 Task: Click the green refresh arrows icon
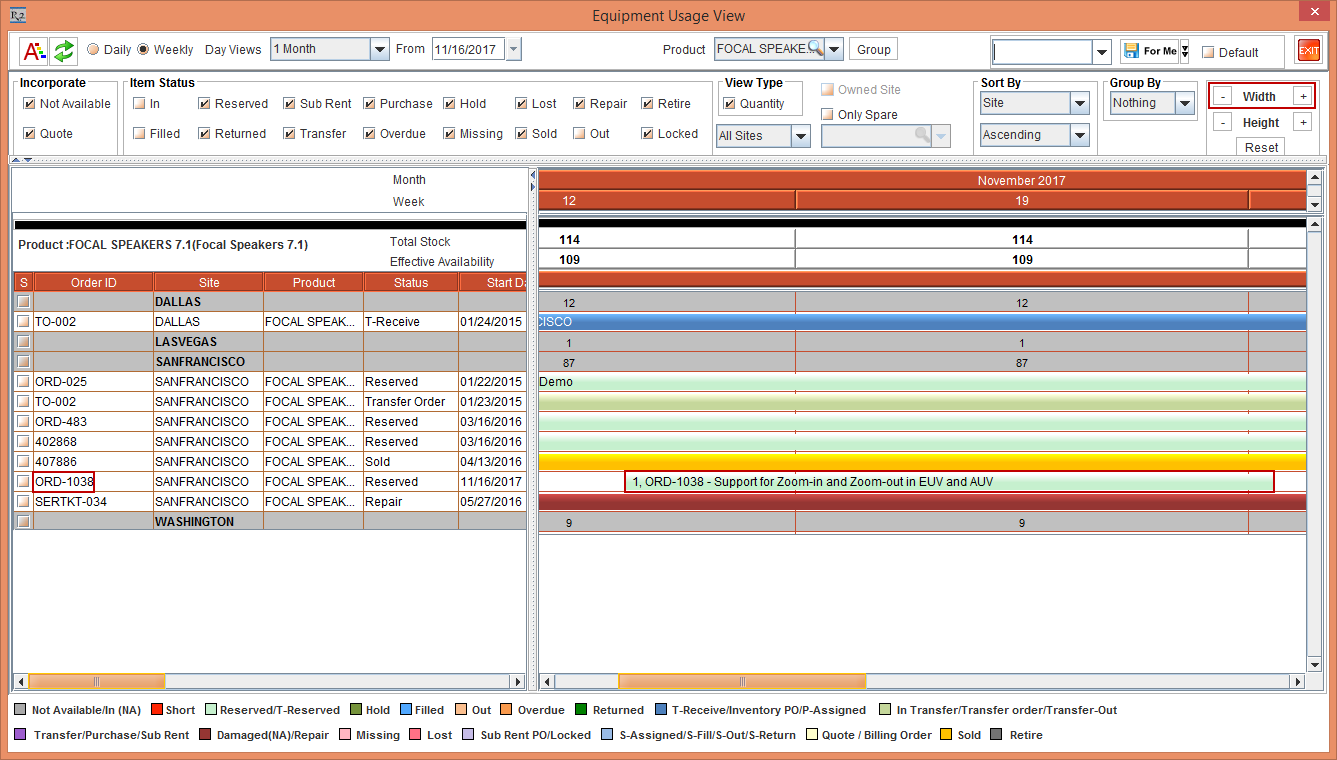click(64, 50)
